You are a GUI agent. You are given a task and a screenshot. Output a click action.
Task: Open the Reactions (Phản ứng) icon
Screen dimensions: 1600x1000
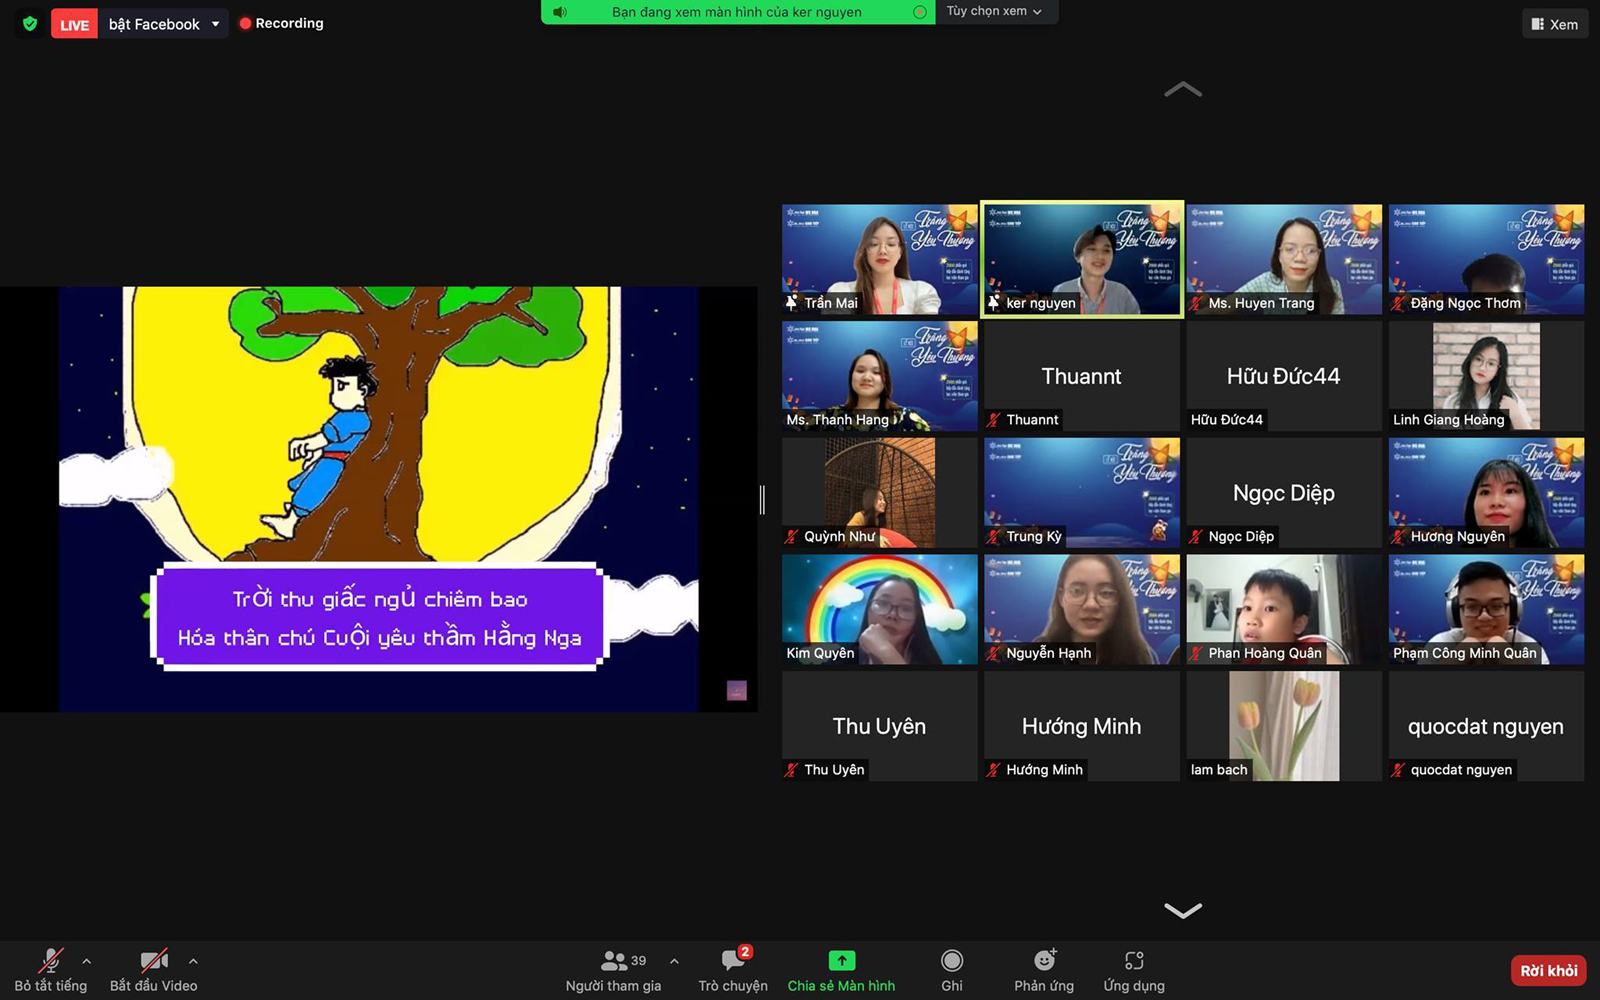pos(1044,961)
